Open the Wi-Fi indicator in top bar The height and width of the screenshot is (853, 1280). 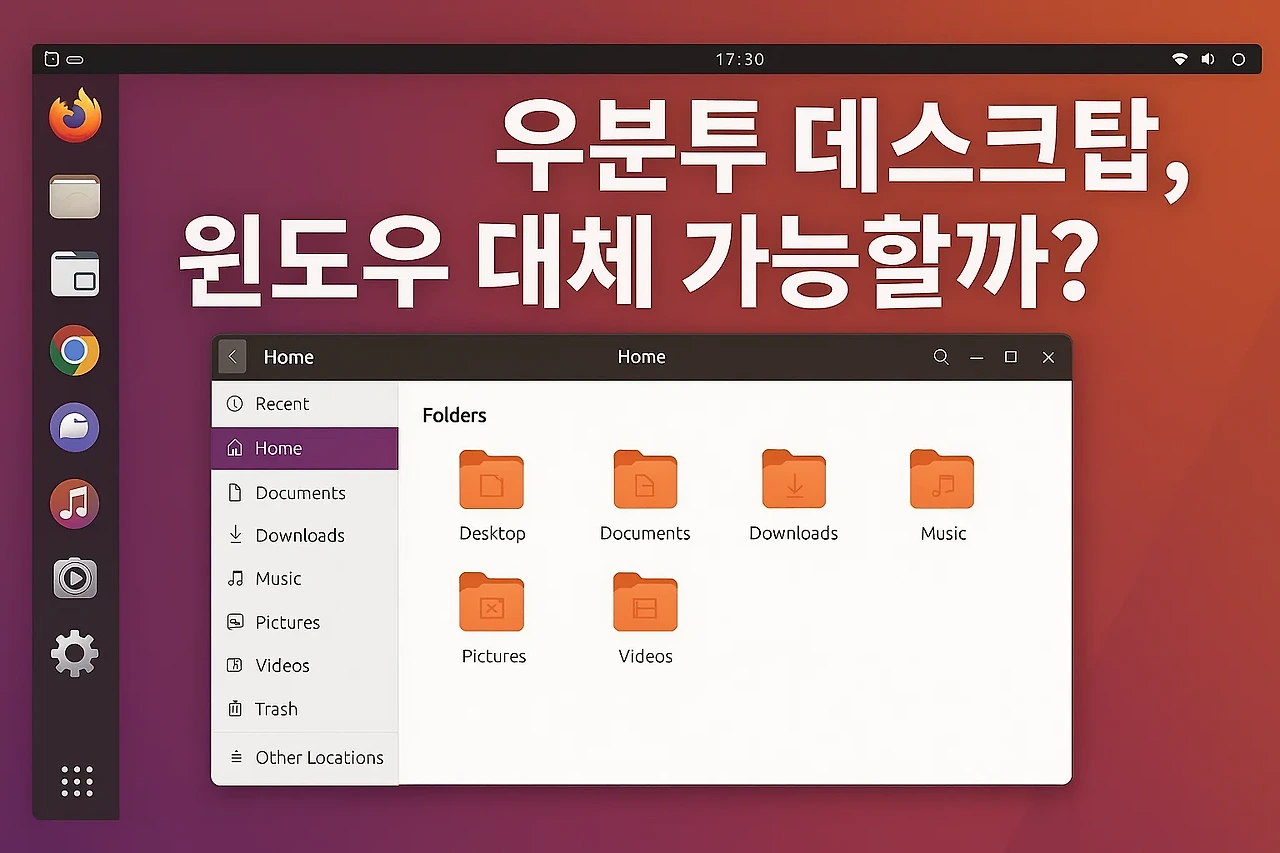[x=1180, y=59]
